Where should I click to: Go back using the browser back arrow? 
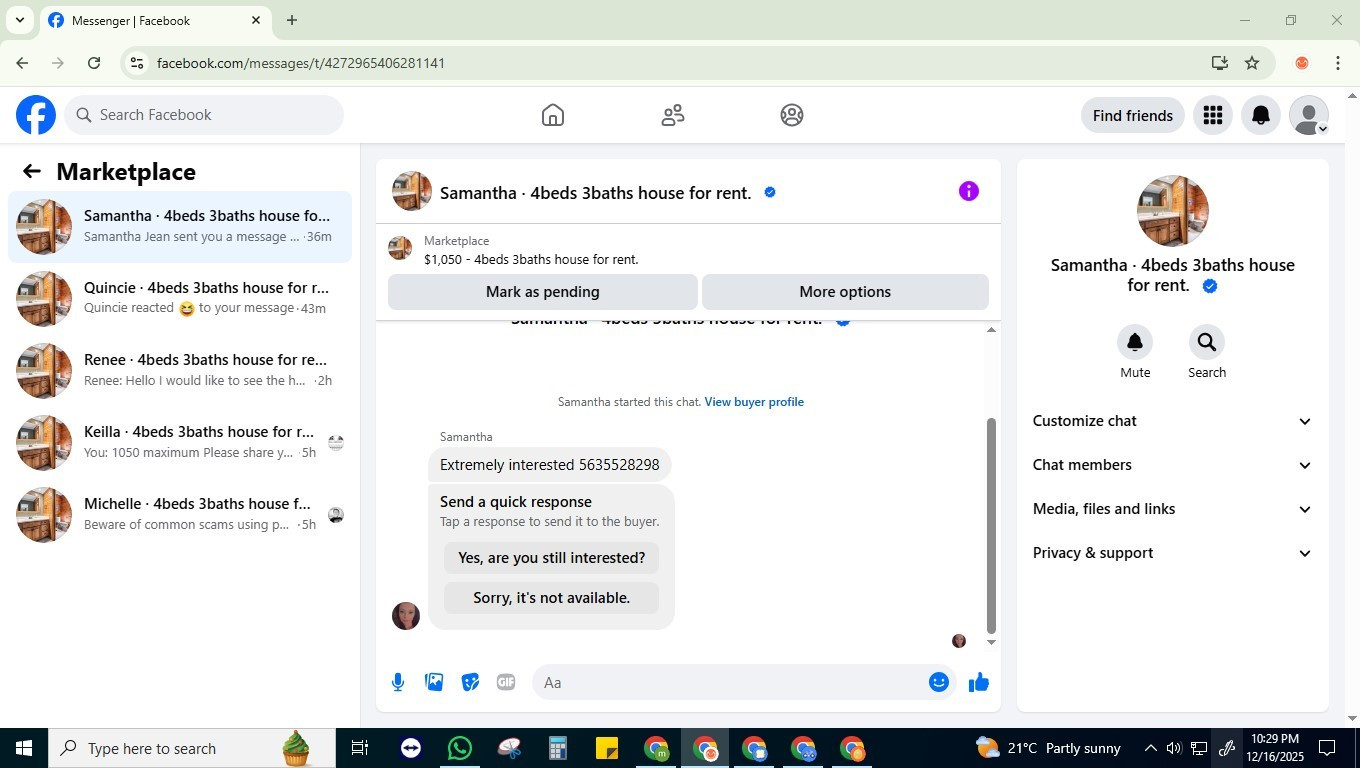[22, 63]
